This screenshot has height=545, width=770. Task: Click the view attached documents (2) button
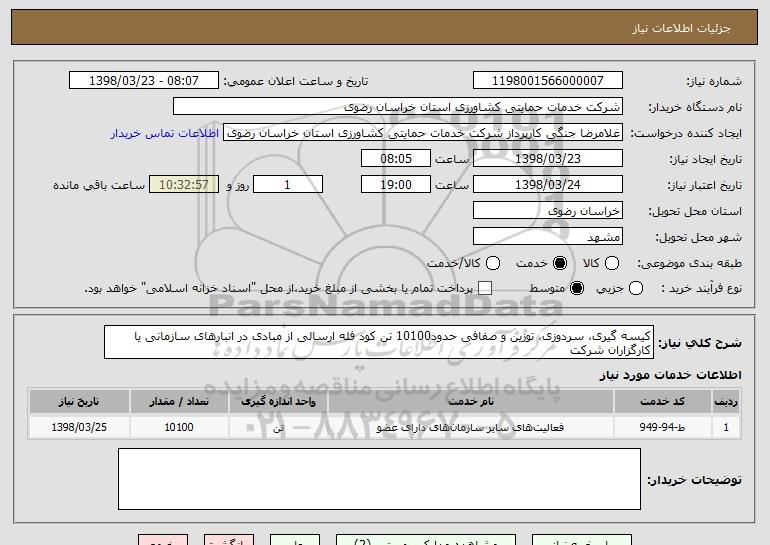point(426,540)
